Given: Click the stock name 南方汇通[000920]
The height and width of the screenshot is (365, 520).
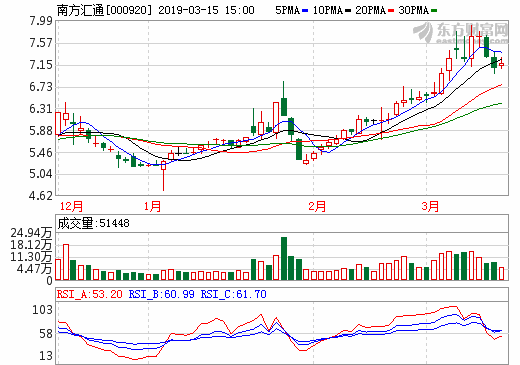Looking at the screenshot, I should point(104,10).
